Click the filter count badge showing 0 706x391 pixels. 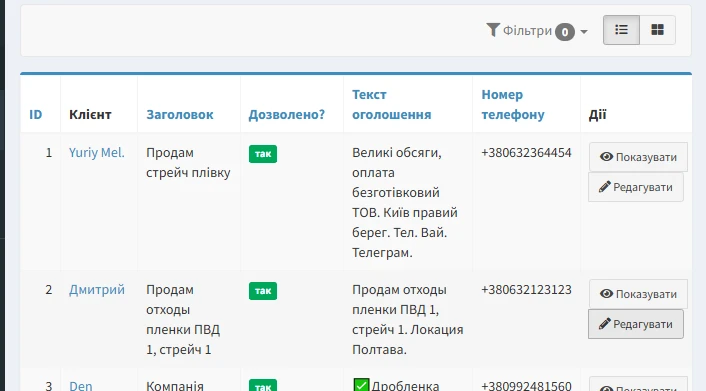point(565,32)
